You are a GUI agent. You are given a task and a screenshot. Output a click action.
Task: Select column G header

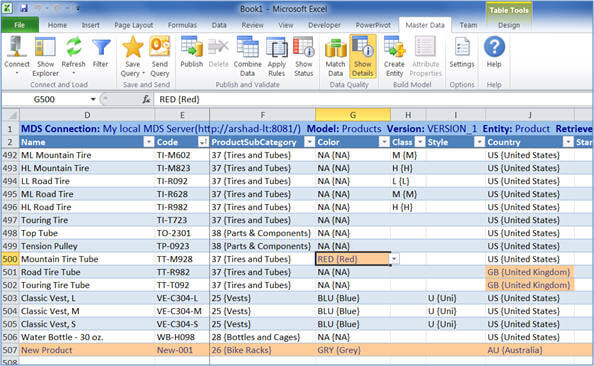[353, 115]
